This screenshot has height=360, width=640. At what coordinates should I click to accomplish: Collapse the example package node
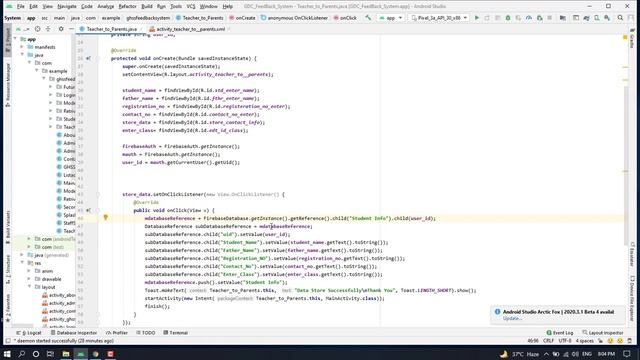pos(37,71)
